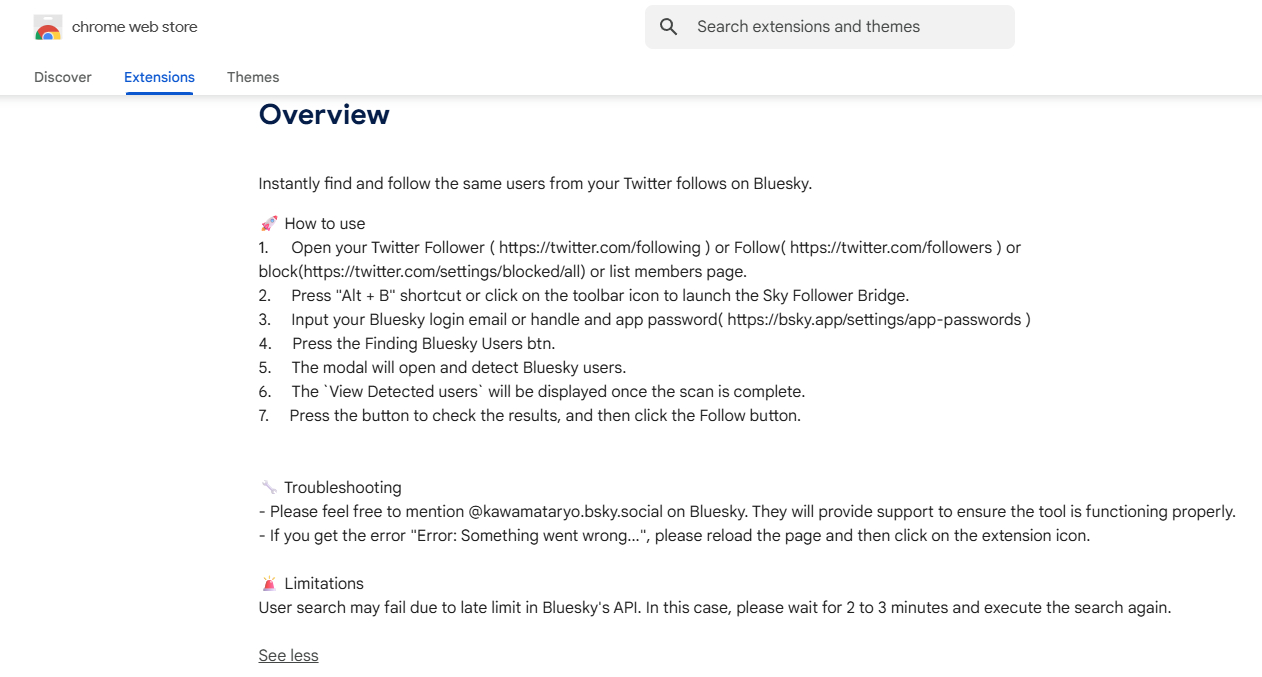Viewport: 1262px width, 677px height.
Task: Switch to the Discover tab
Action: tap(63, 77)
